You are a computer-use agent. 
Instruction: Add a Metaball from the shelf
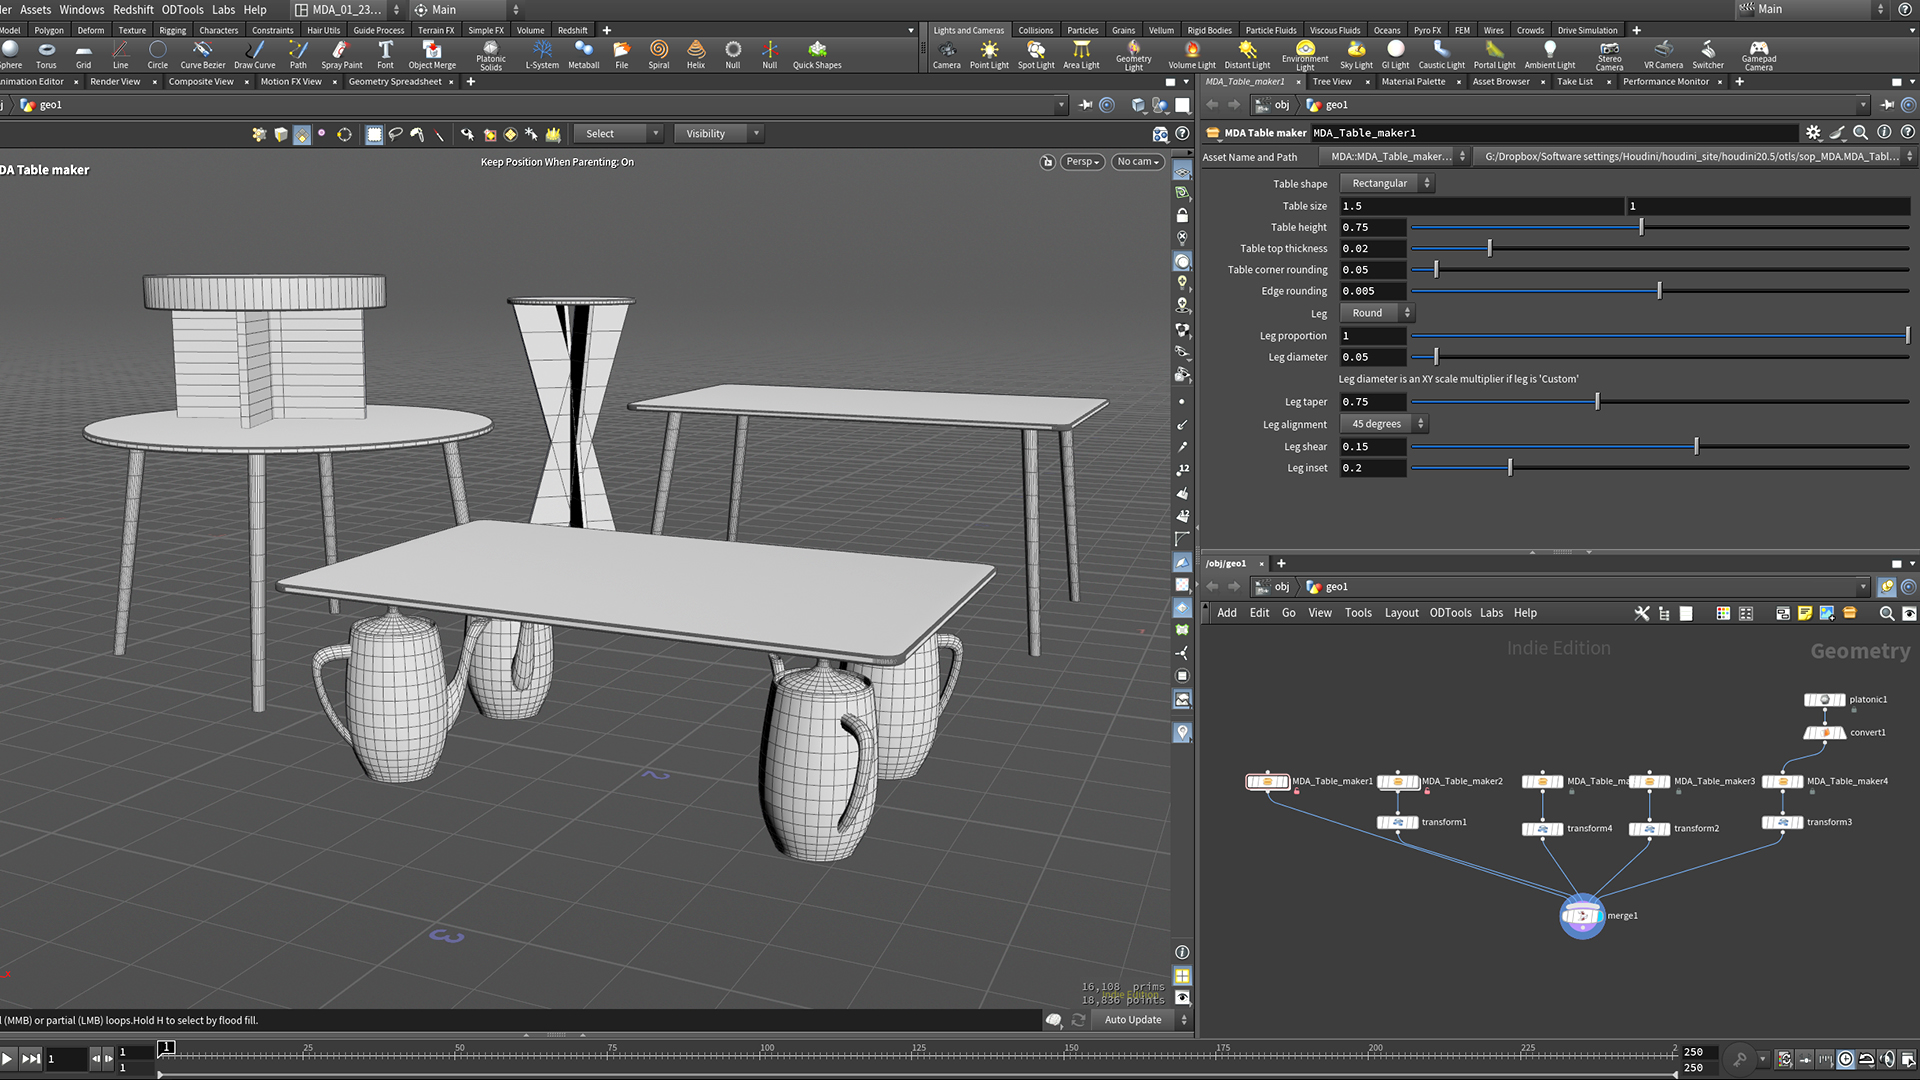pos(583,55)
